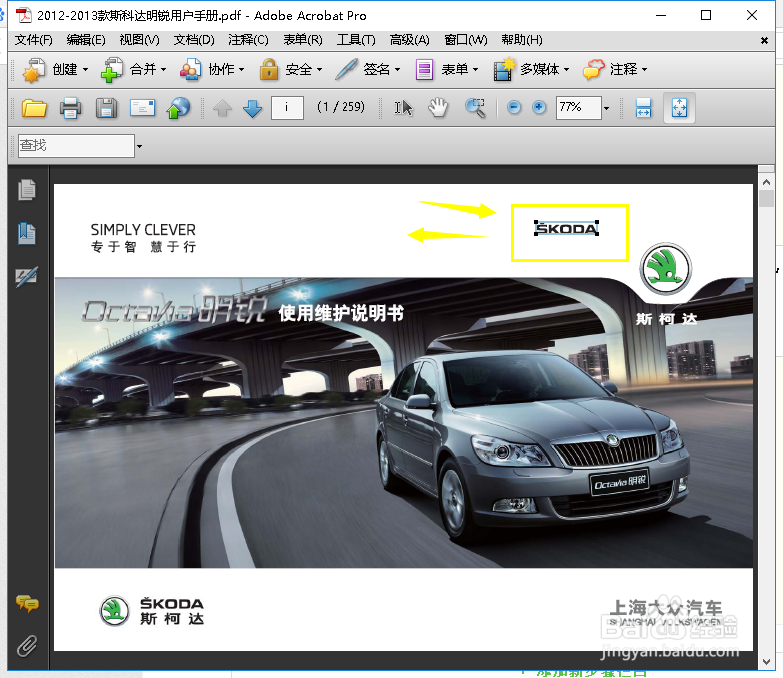Click the scrollbar down arrow
Viewport: 783px width, 678px height.
pyautogui.click(x=767, y=662)
